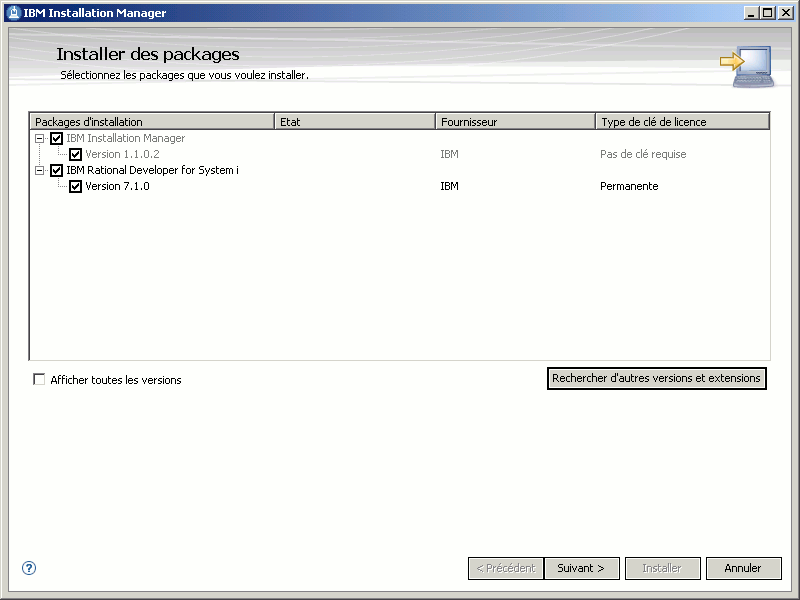Click the Installer button

tap(663, 568)
